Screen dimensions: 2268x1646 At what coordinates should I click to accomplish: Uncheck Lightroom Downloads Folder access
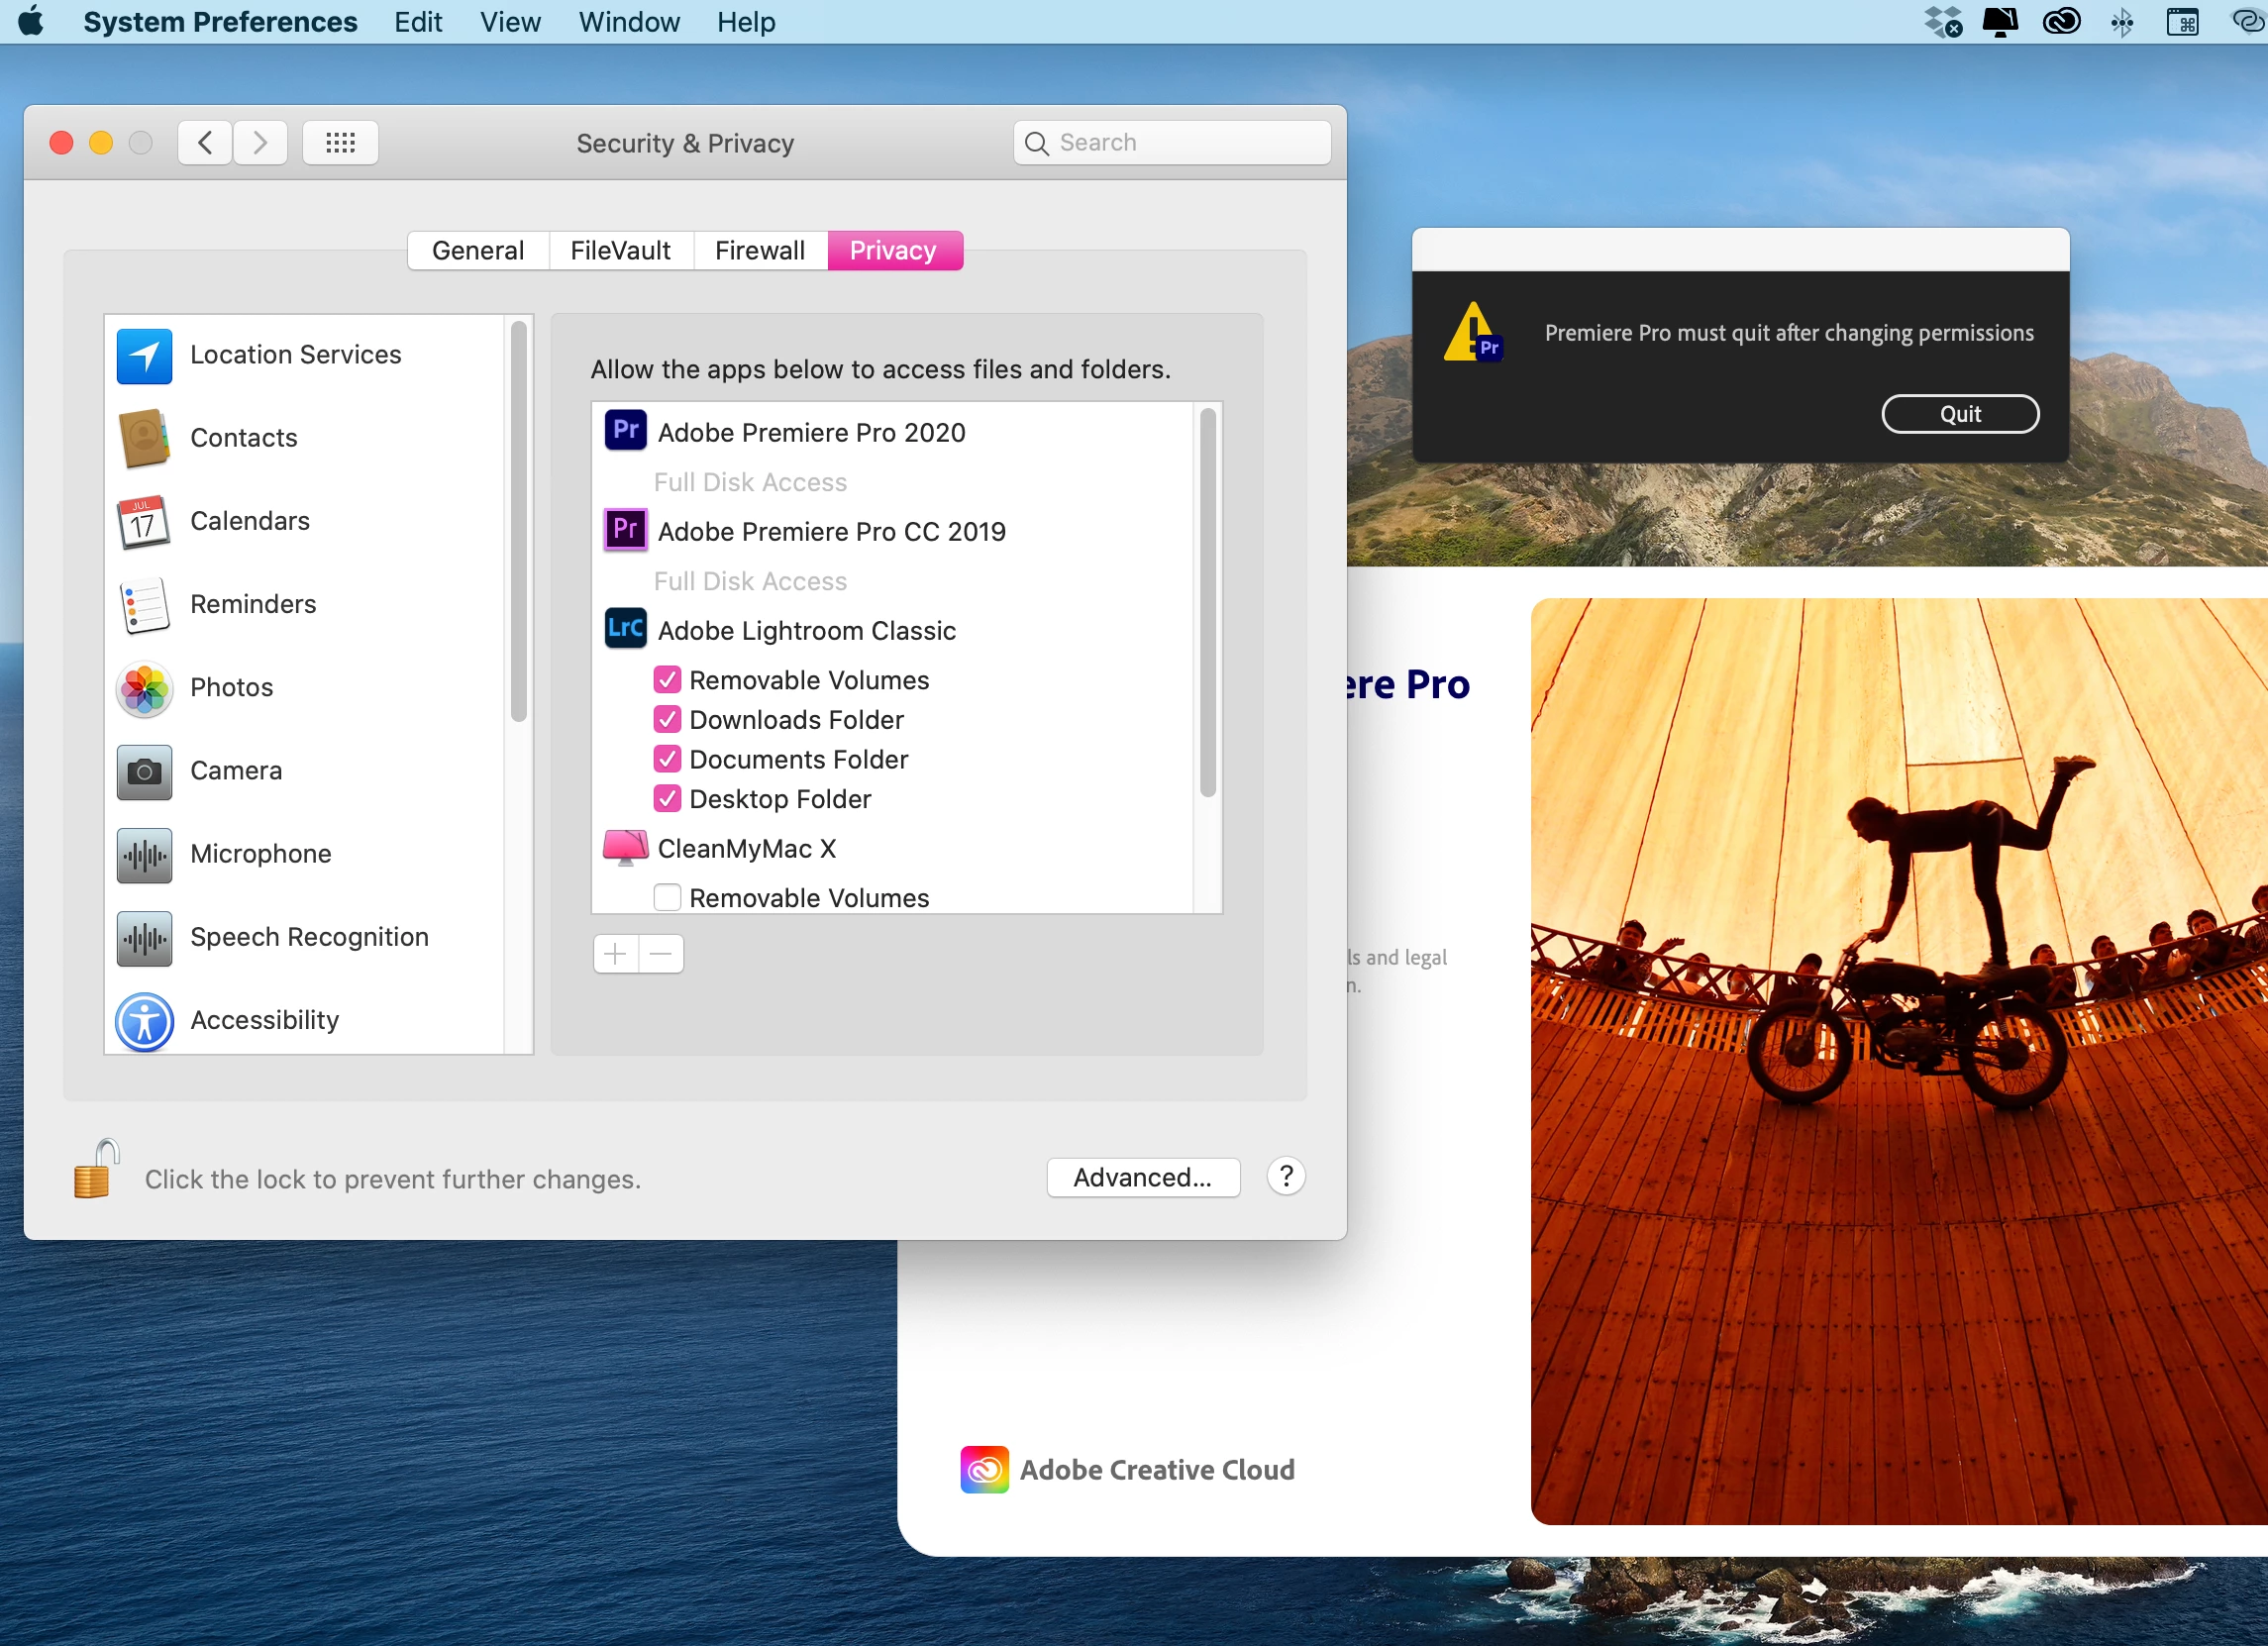coord(667,720)
